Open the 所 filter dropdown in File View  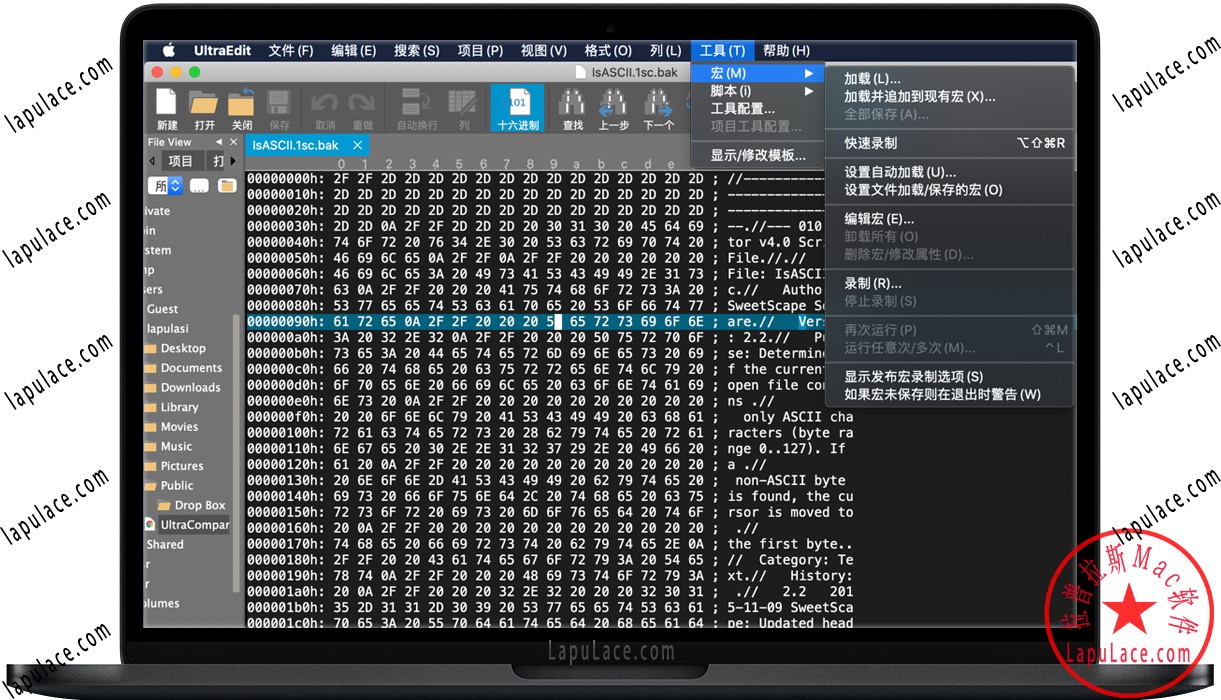tap(166, 186)
